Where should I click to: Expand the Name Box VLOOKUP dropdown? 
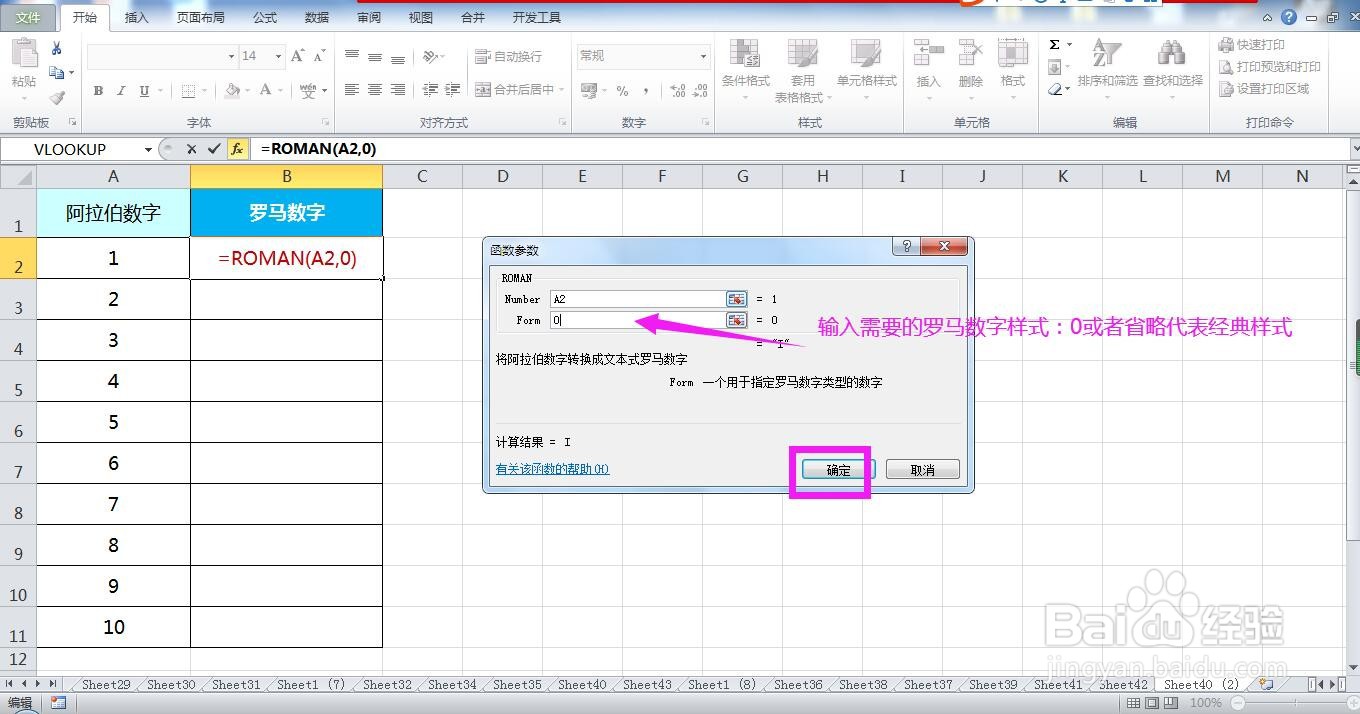148,149
